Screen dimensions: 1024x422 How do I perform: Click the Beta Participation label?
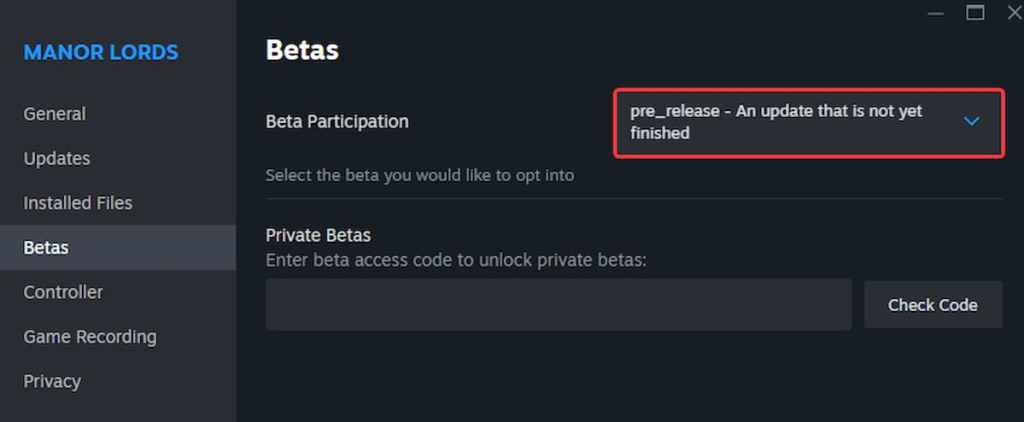click(x=337, y=122)
